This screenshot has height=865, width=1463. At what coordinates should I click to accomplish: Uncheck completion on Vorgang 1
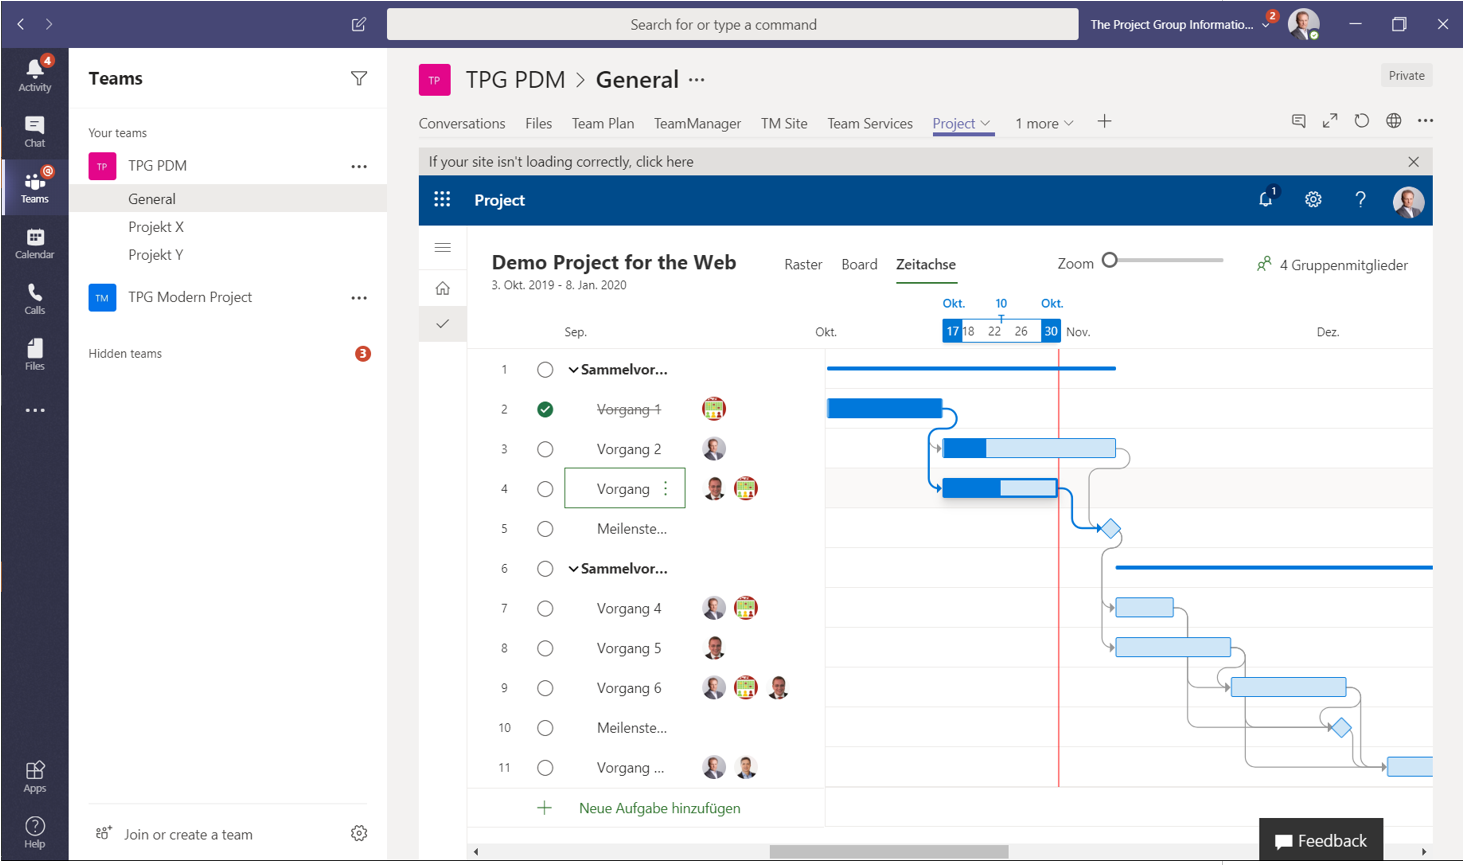pos(545,408)
